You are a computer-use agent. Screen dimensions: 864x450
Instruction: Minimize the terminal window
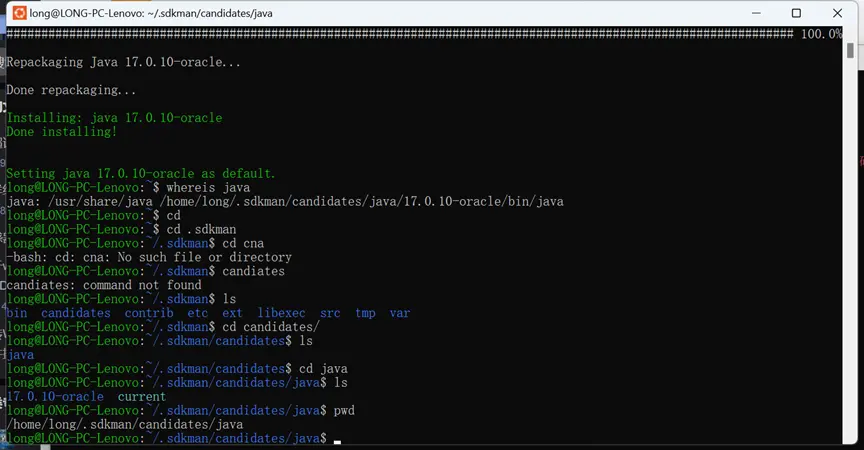click(756, 13)
